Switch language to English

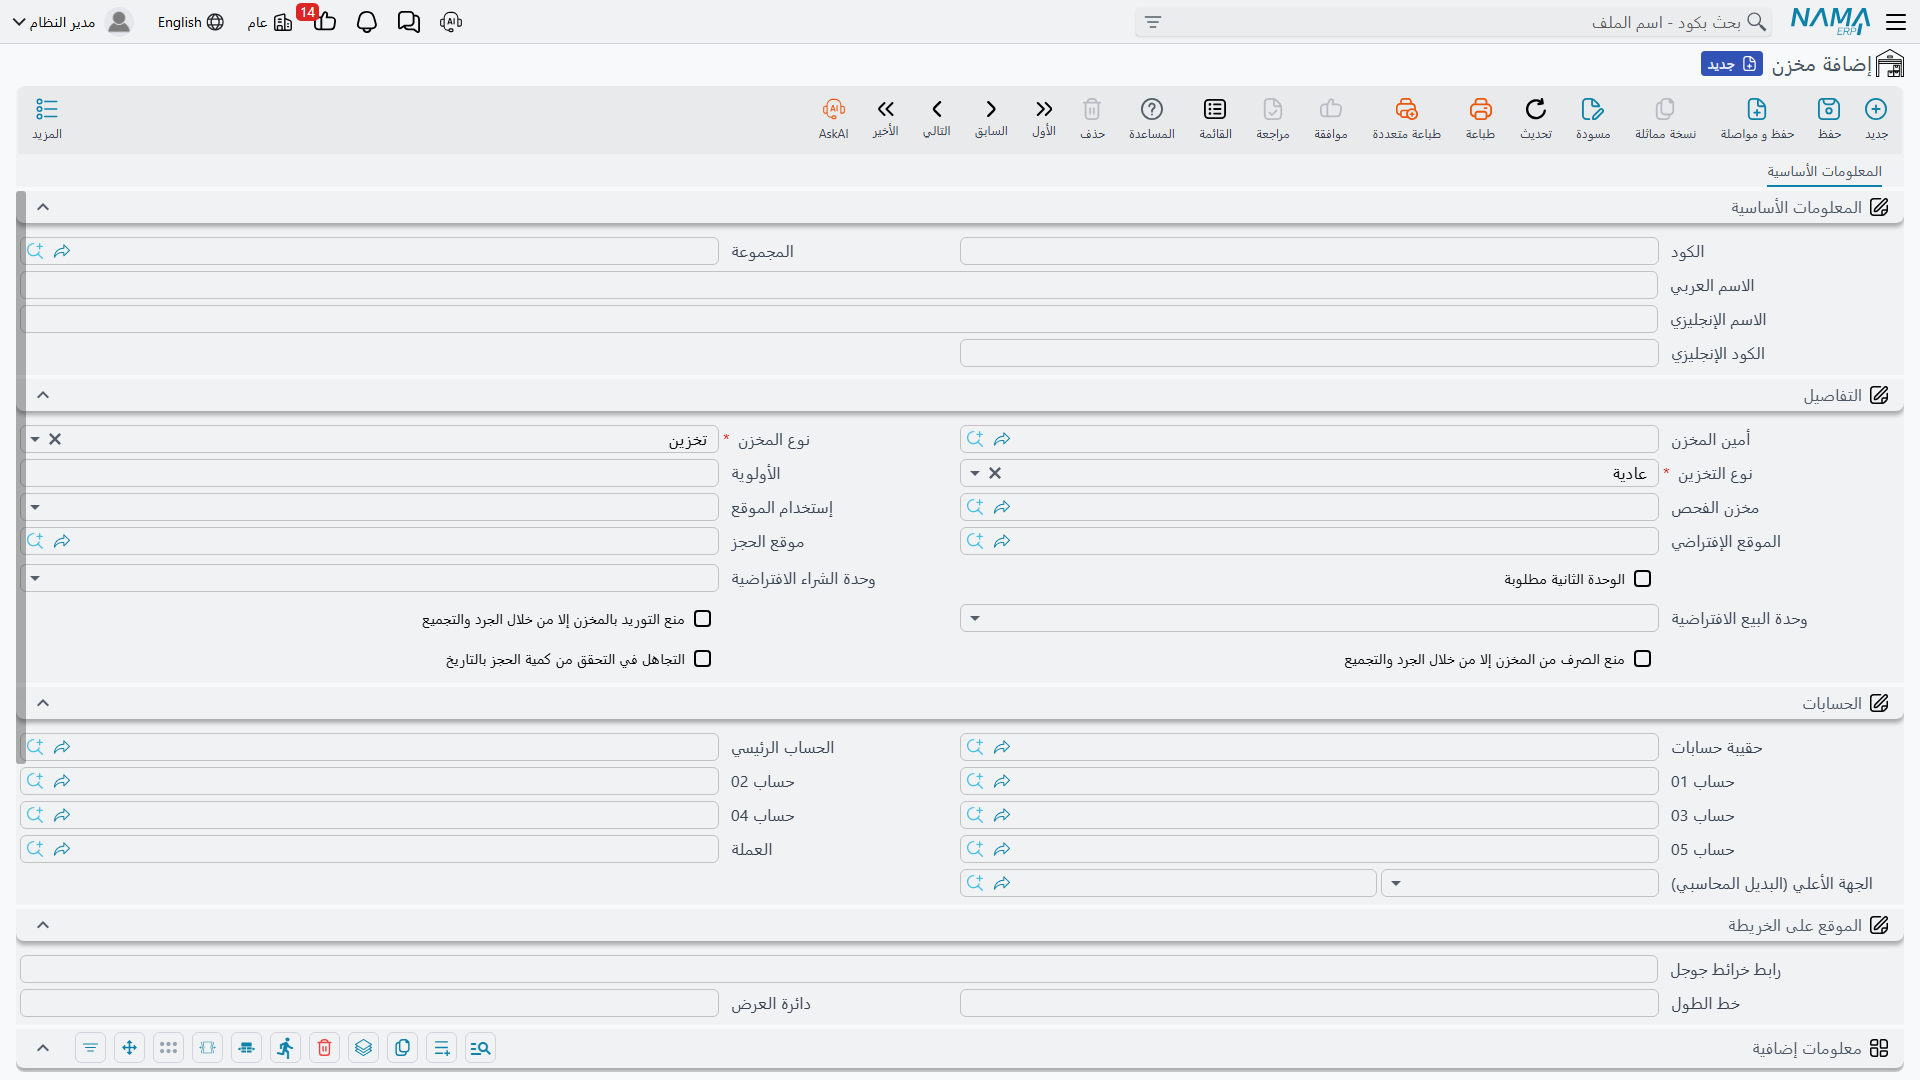tap(190, 22)
